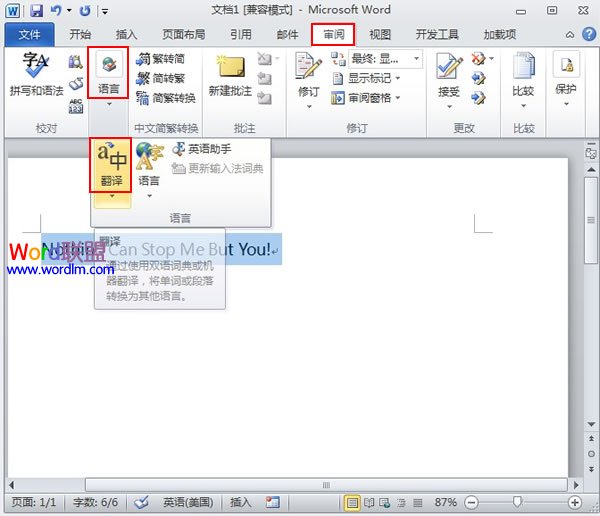Click word count 字数: 6/6 in status bar
600x516 pixels.
click(x=95, y=502)
